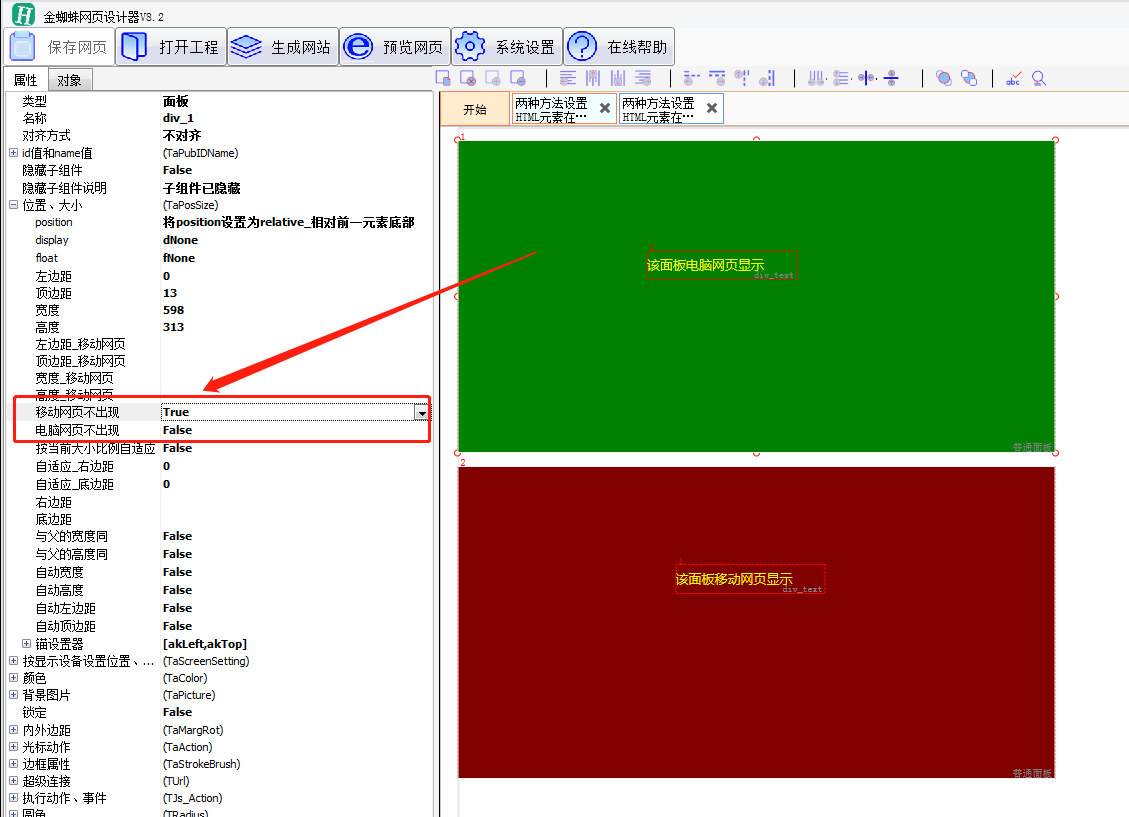The height and width of the screenshot is (817, 1129).
Task: Toggle the 自动高度 False value
Action: click(177, 590)
